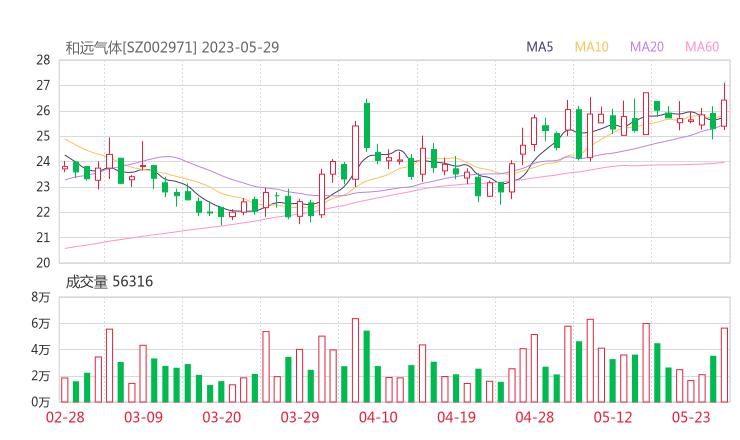Click the 8万 volume axis label
This screenshot has width=740, height=440.
tap(41, 297)
